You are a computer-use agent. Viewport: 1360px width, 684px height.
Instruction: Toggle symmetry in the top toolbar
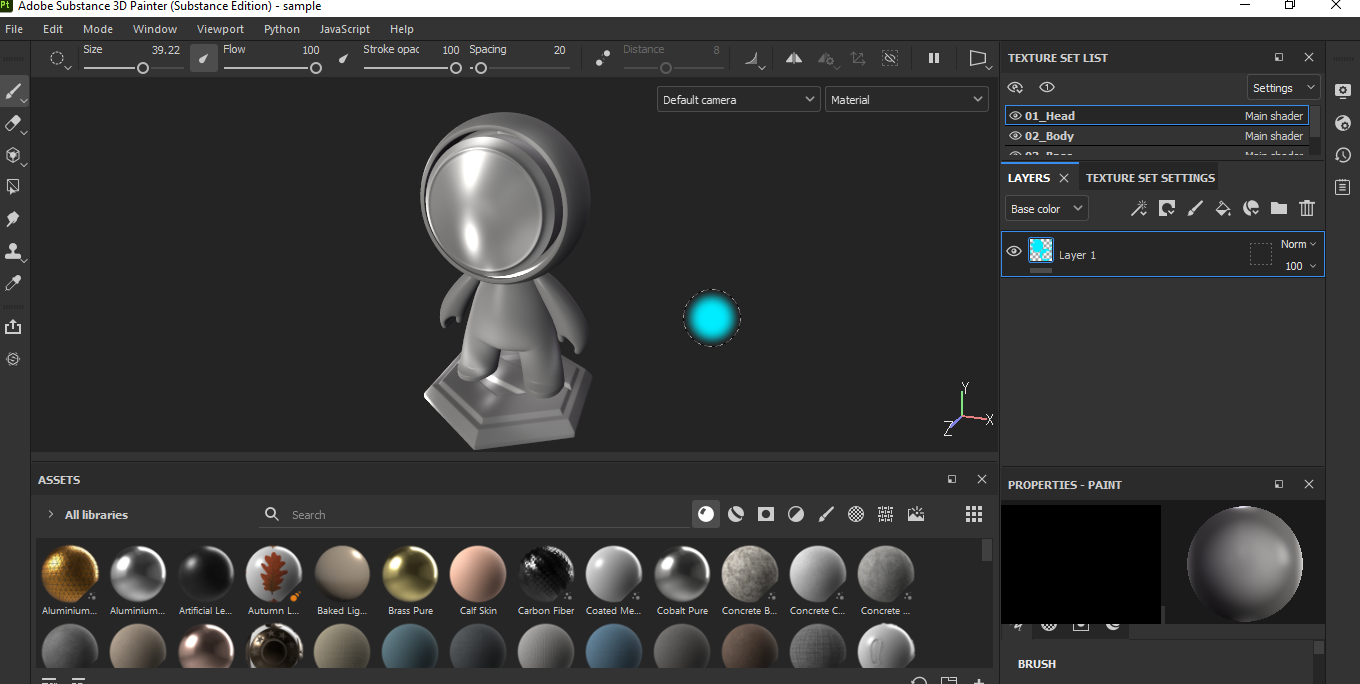tap(793, 58)
